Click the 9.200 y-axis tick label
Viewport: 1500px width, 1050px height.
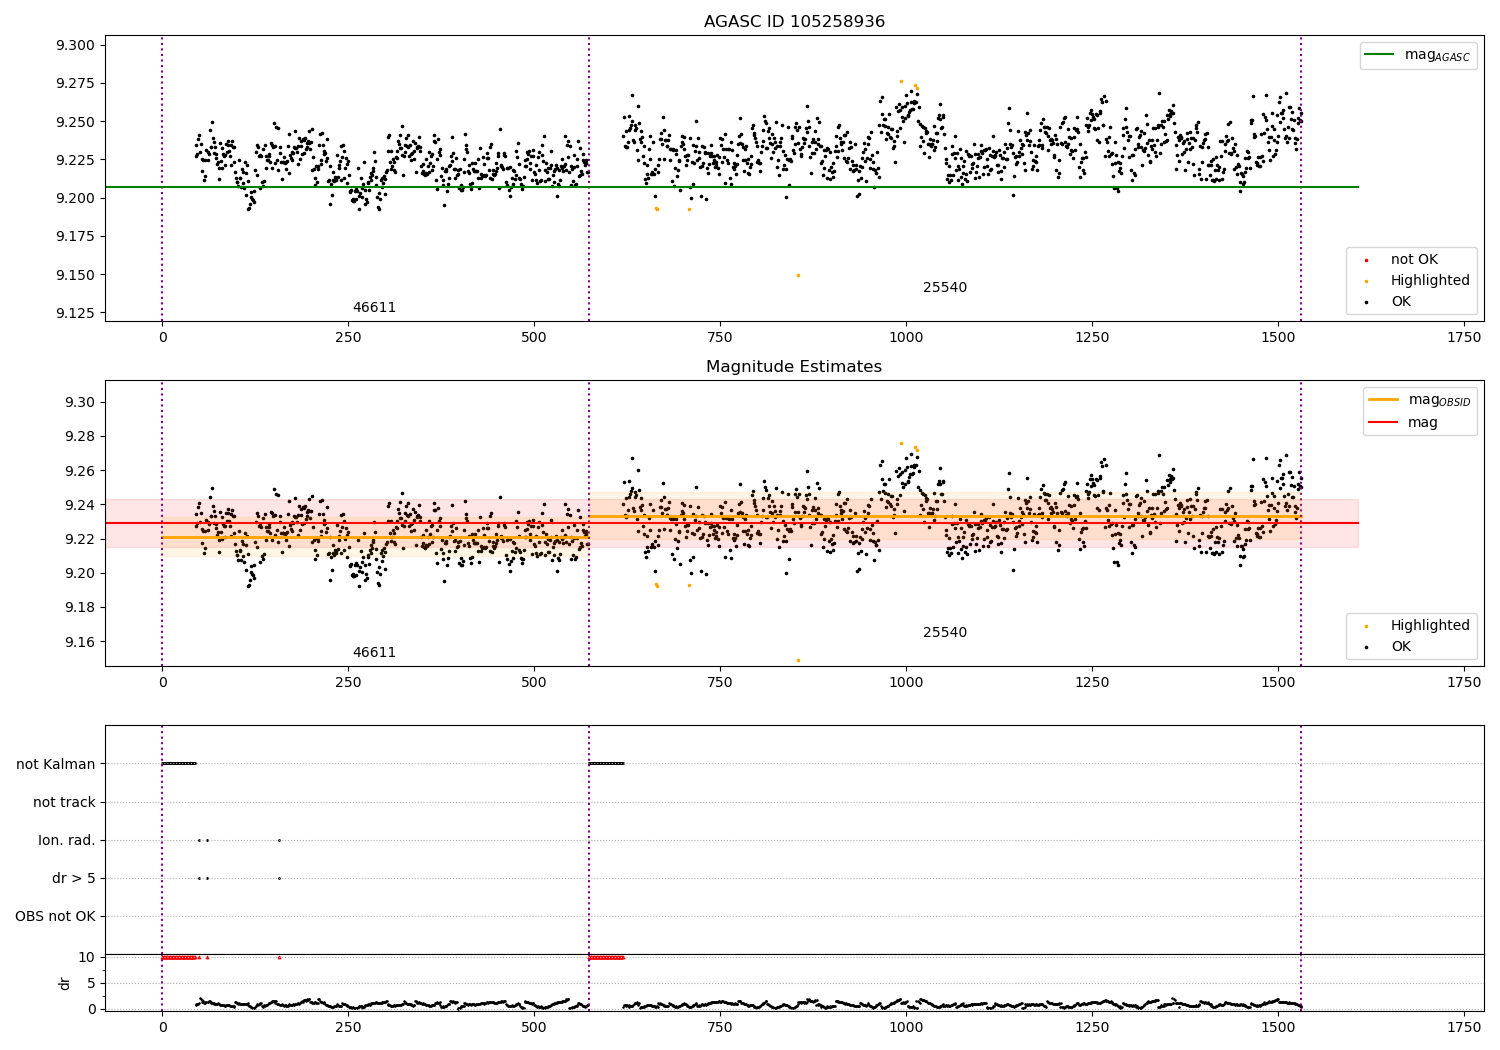(x=75, y=198)
